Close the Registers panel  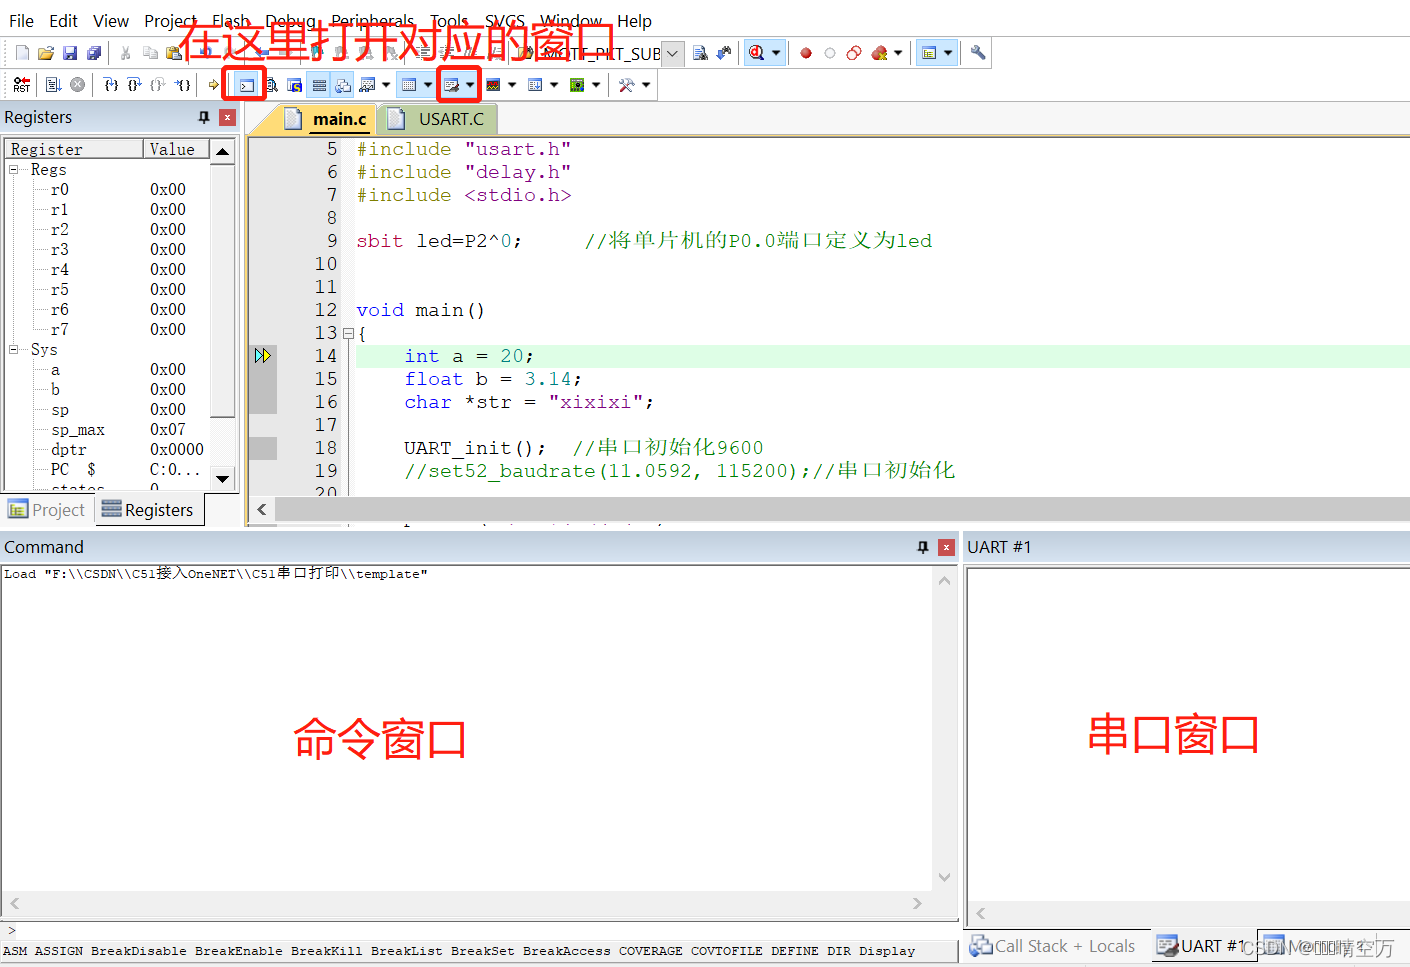click(228, 117)
